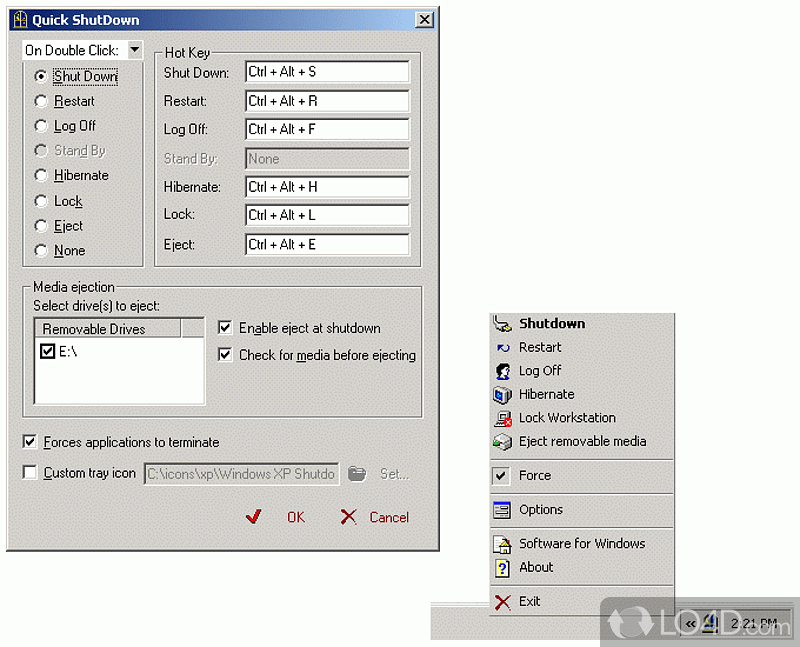Click the red X Exit icon
The height and width of the screenshot is (647, 800).
tap(503, 602)
